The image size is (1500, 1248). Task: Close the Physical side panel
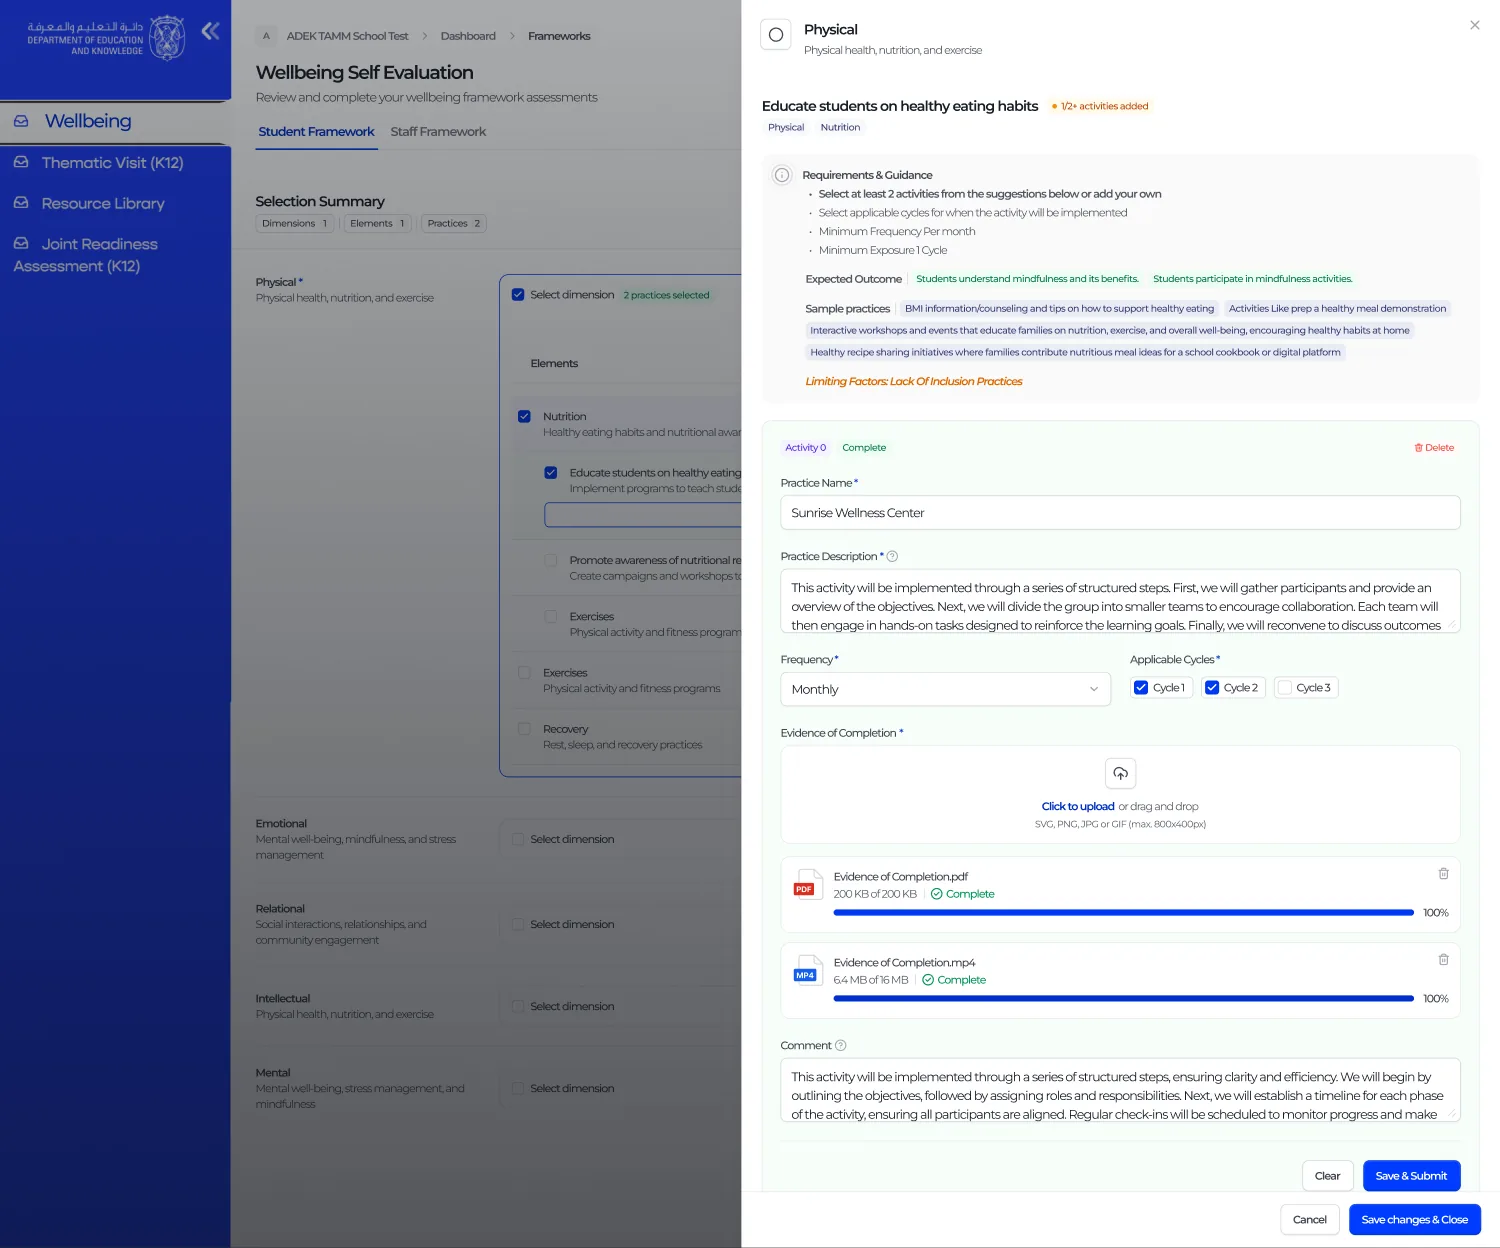click(x=1474, y=25)
